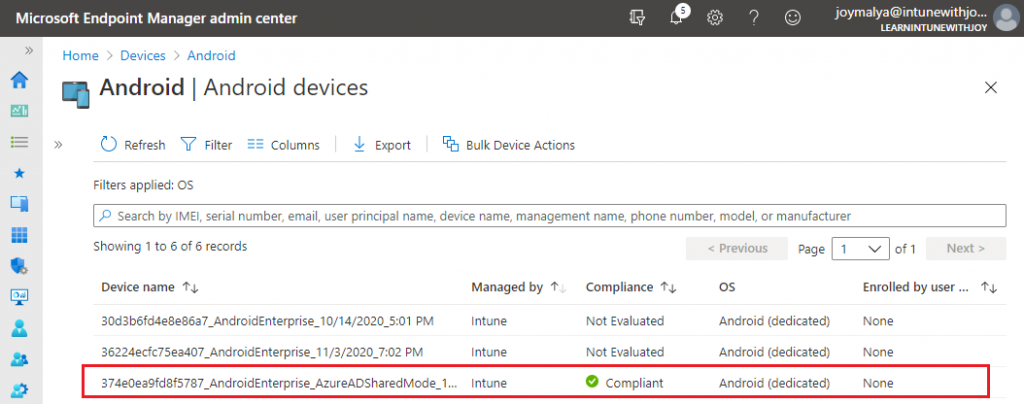
Task: Open Endpoint security shield icon
Action: click(x=20, y=266)
